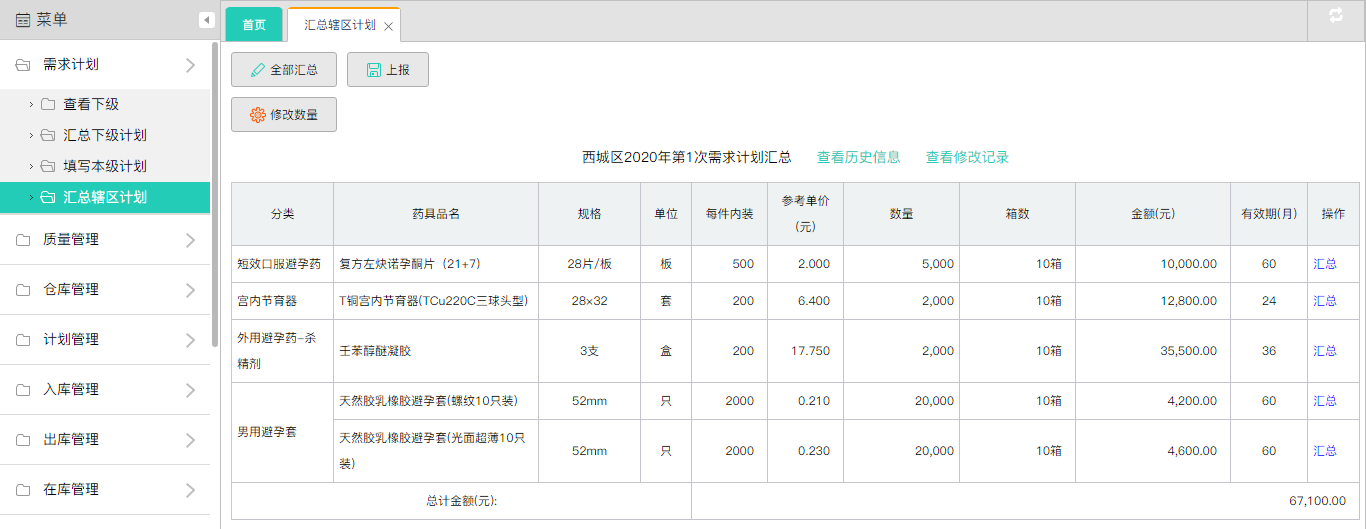Viewport: 1366px width, 529px height.
Task: Collapse the menu sidebar arrow
Action: [x=206, y=20]
